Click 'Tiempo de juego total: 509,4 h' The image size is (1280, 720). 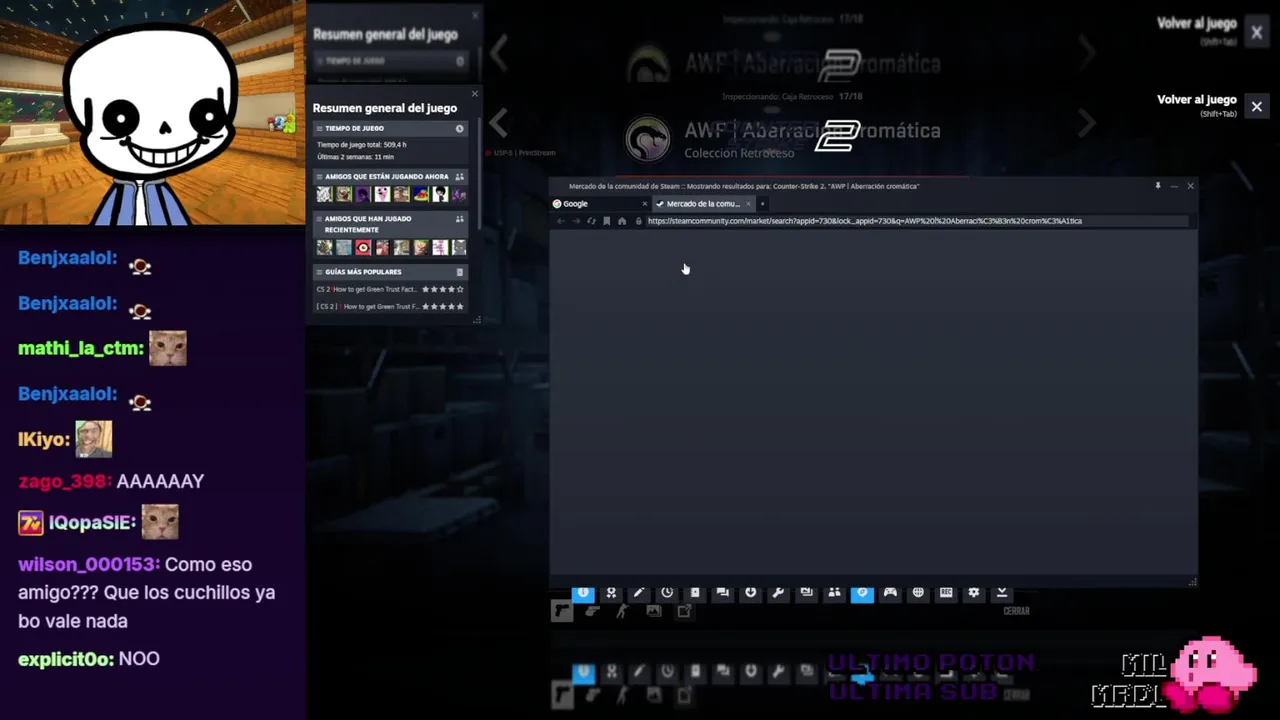362,145
